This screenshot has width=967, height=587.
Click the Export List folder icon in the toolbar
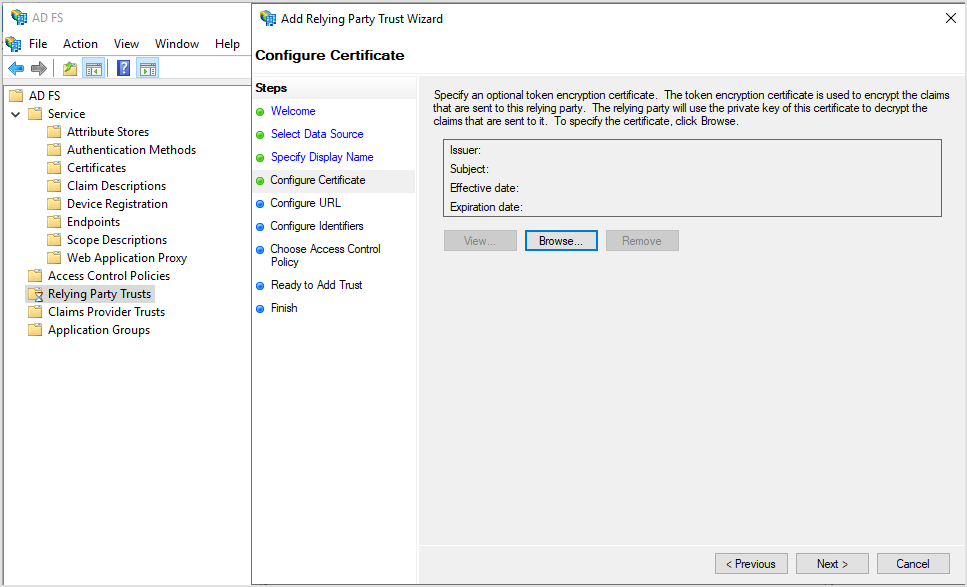click(68, 67)
